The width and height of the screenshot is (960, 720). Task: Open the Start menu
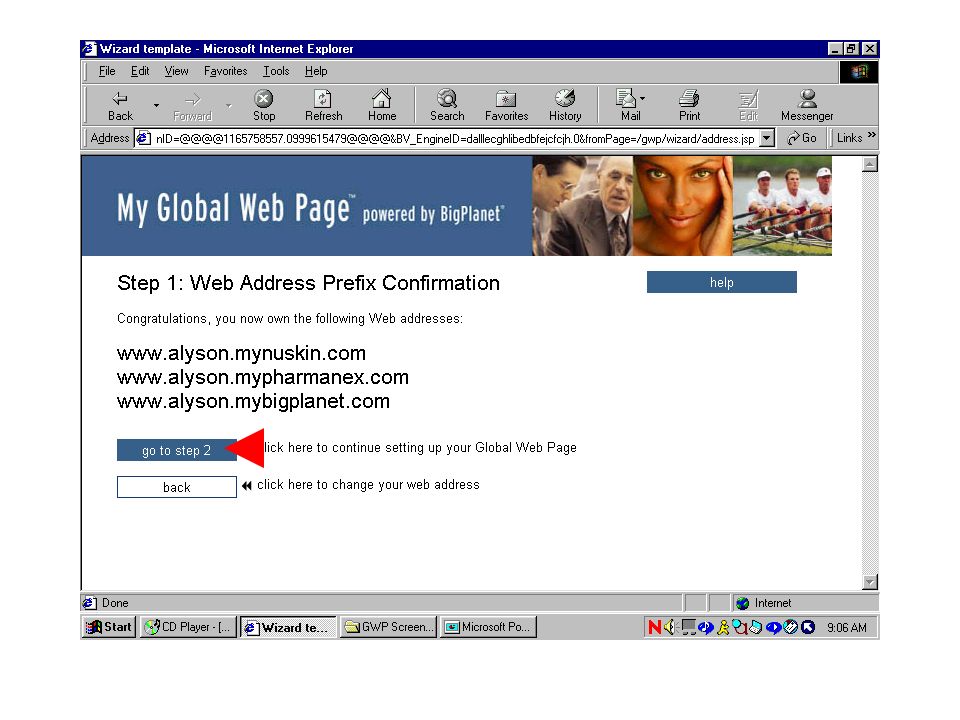coord(108,627)
